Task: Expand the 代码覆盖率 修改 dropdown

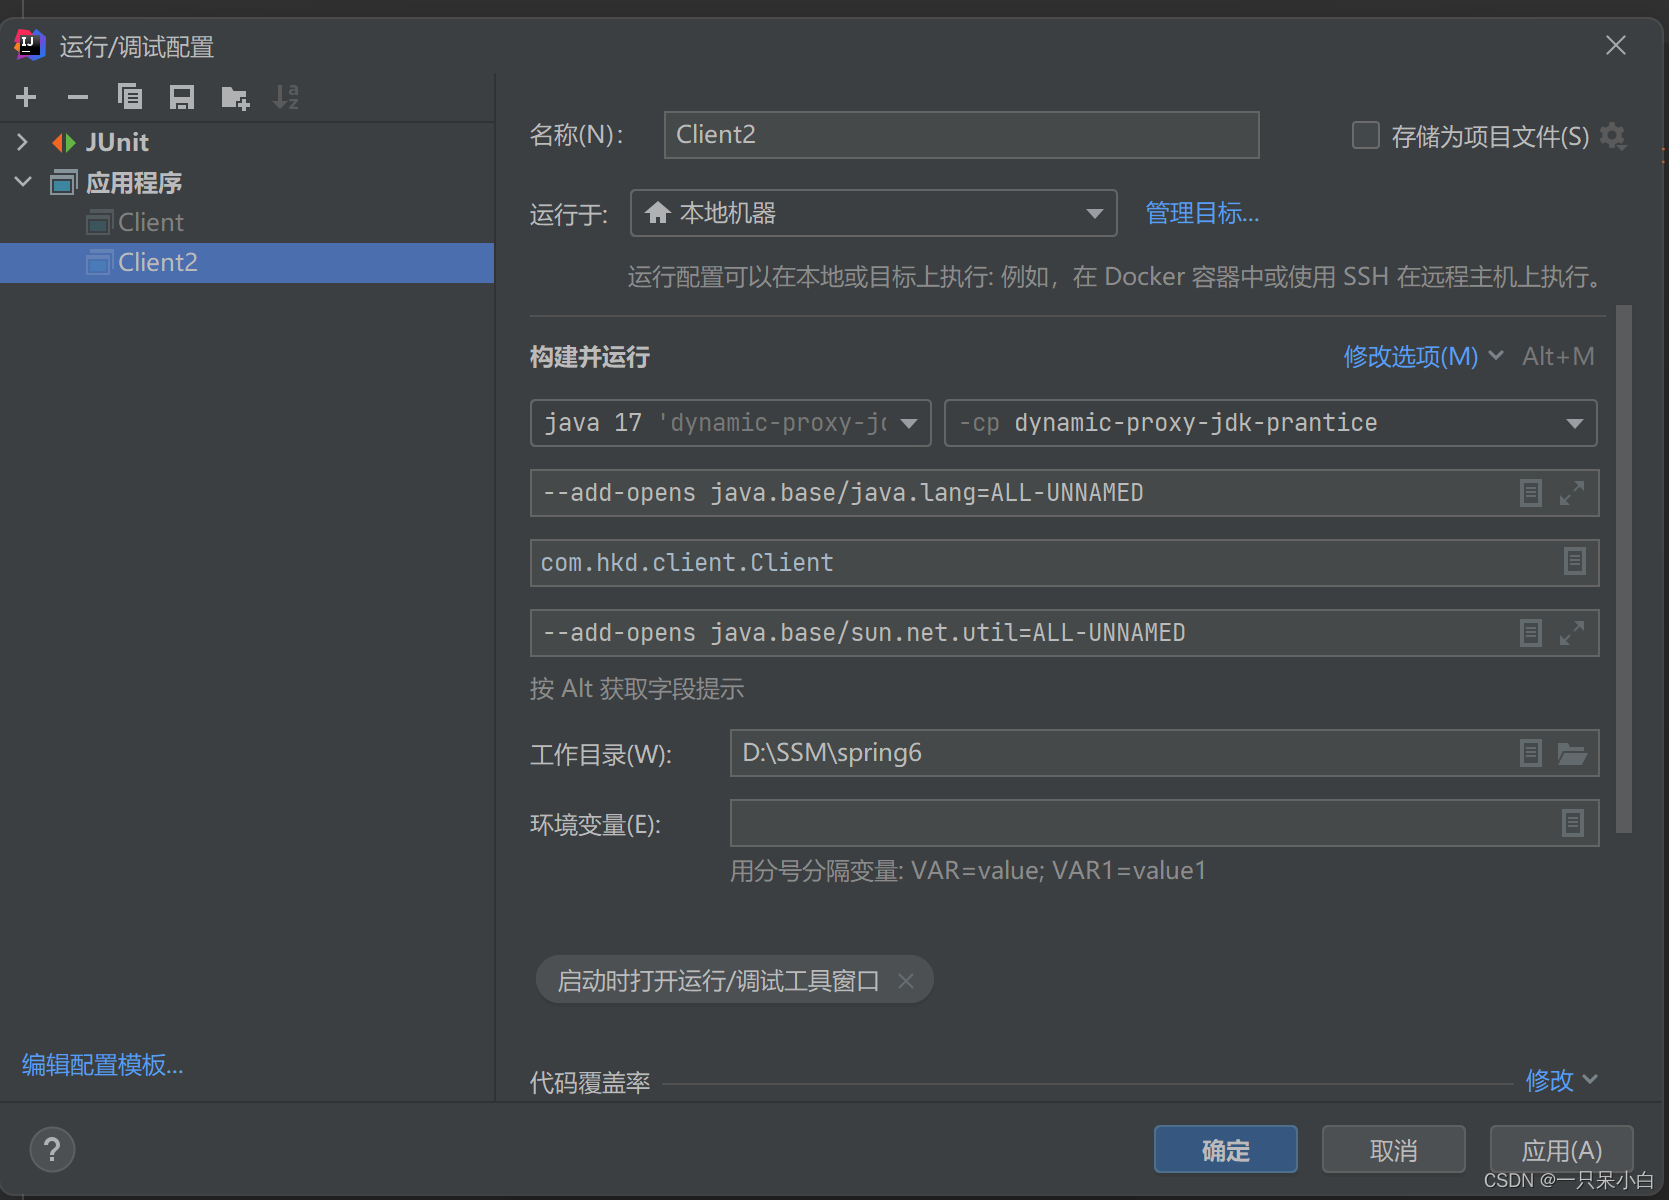Action: click(x=1561, y=1080)
